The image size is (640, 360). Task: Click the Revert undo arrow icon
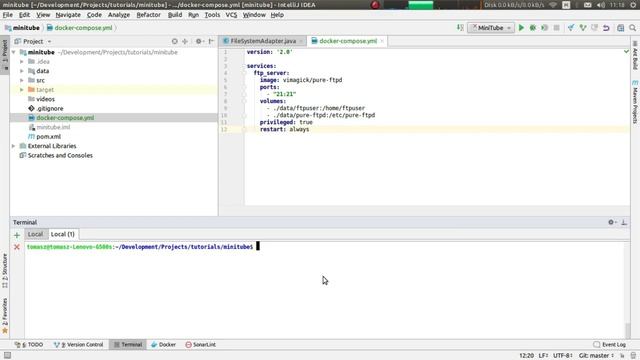tap(607, 28)
